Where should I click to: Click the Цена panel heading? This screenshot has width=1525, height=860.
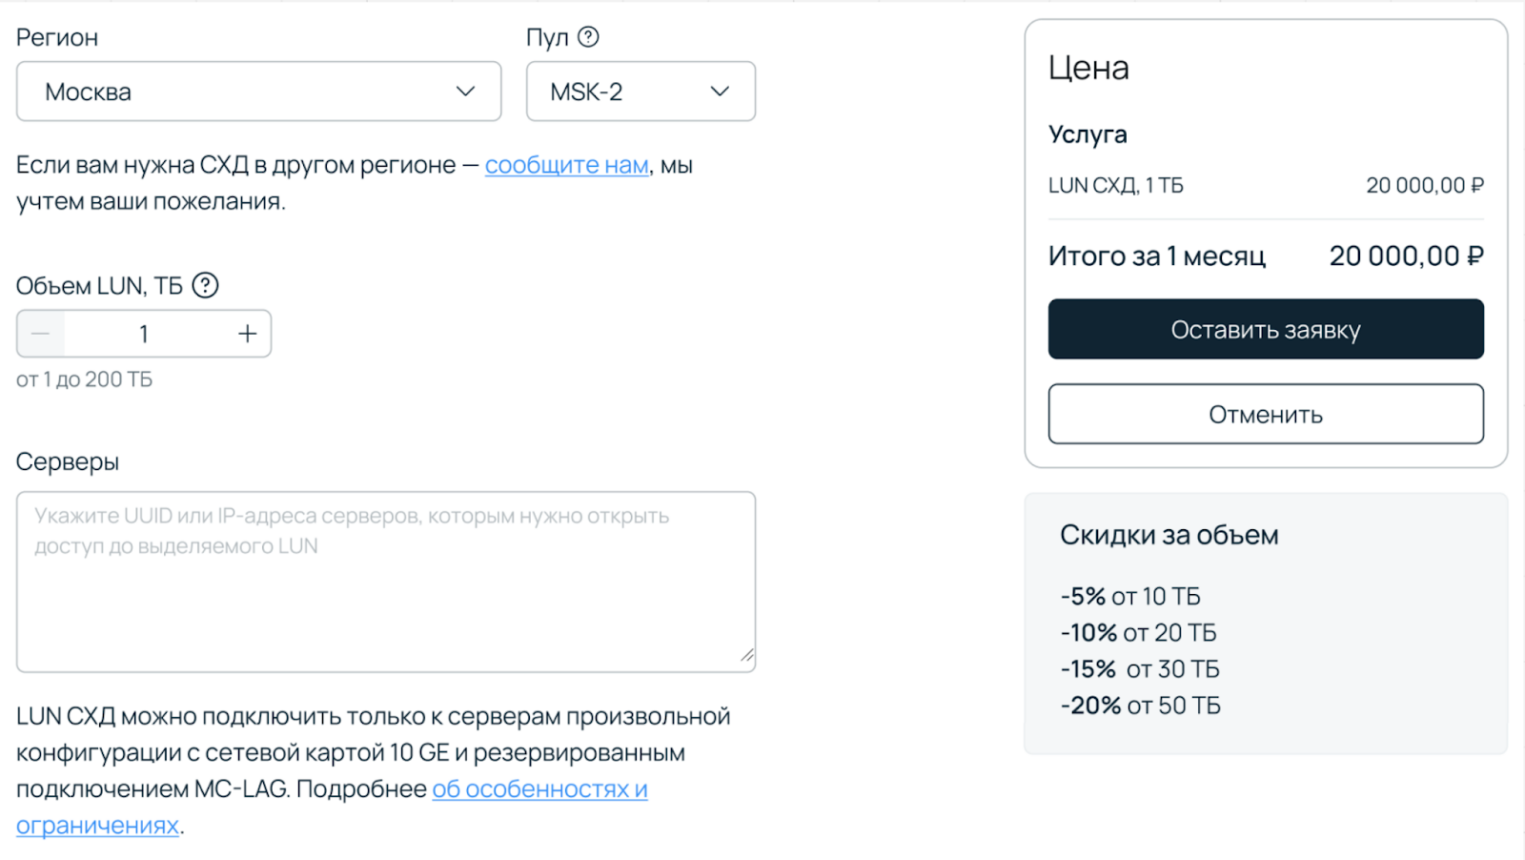tap(1089, 68)
